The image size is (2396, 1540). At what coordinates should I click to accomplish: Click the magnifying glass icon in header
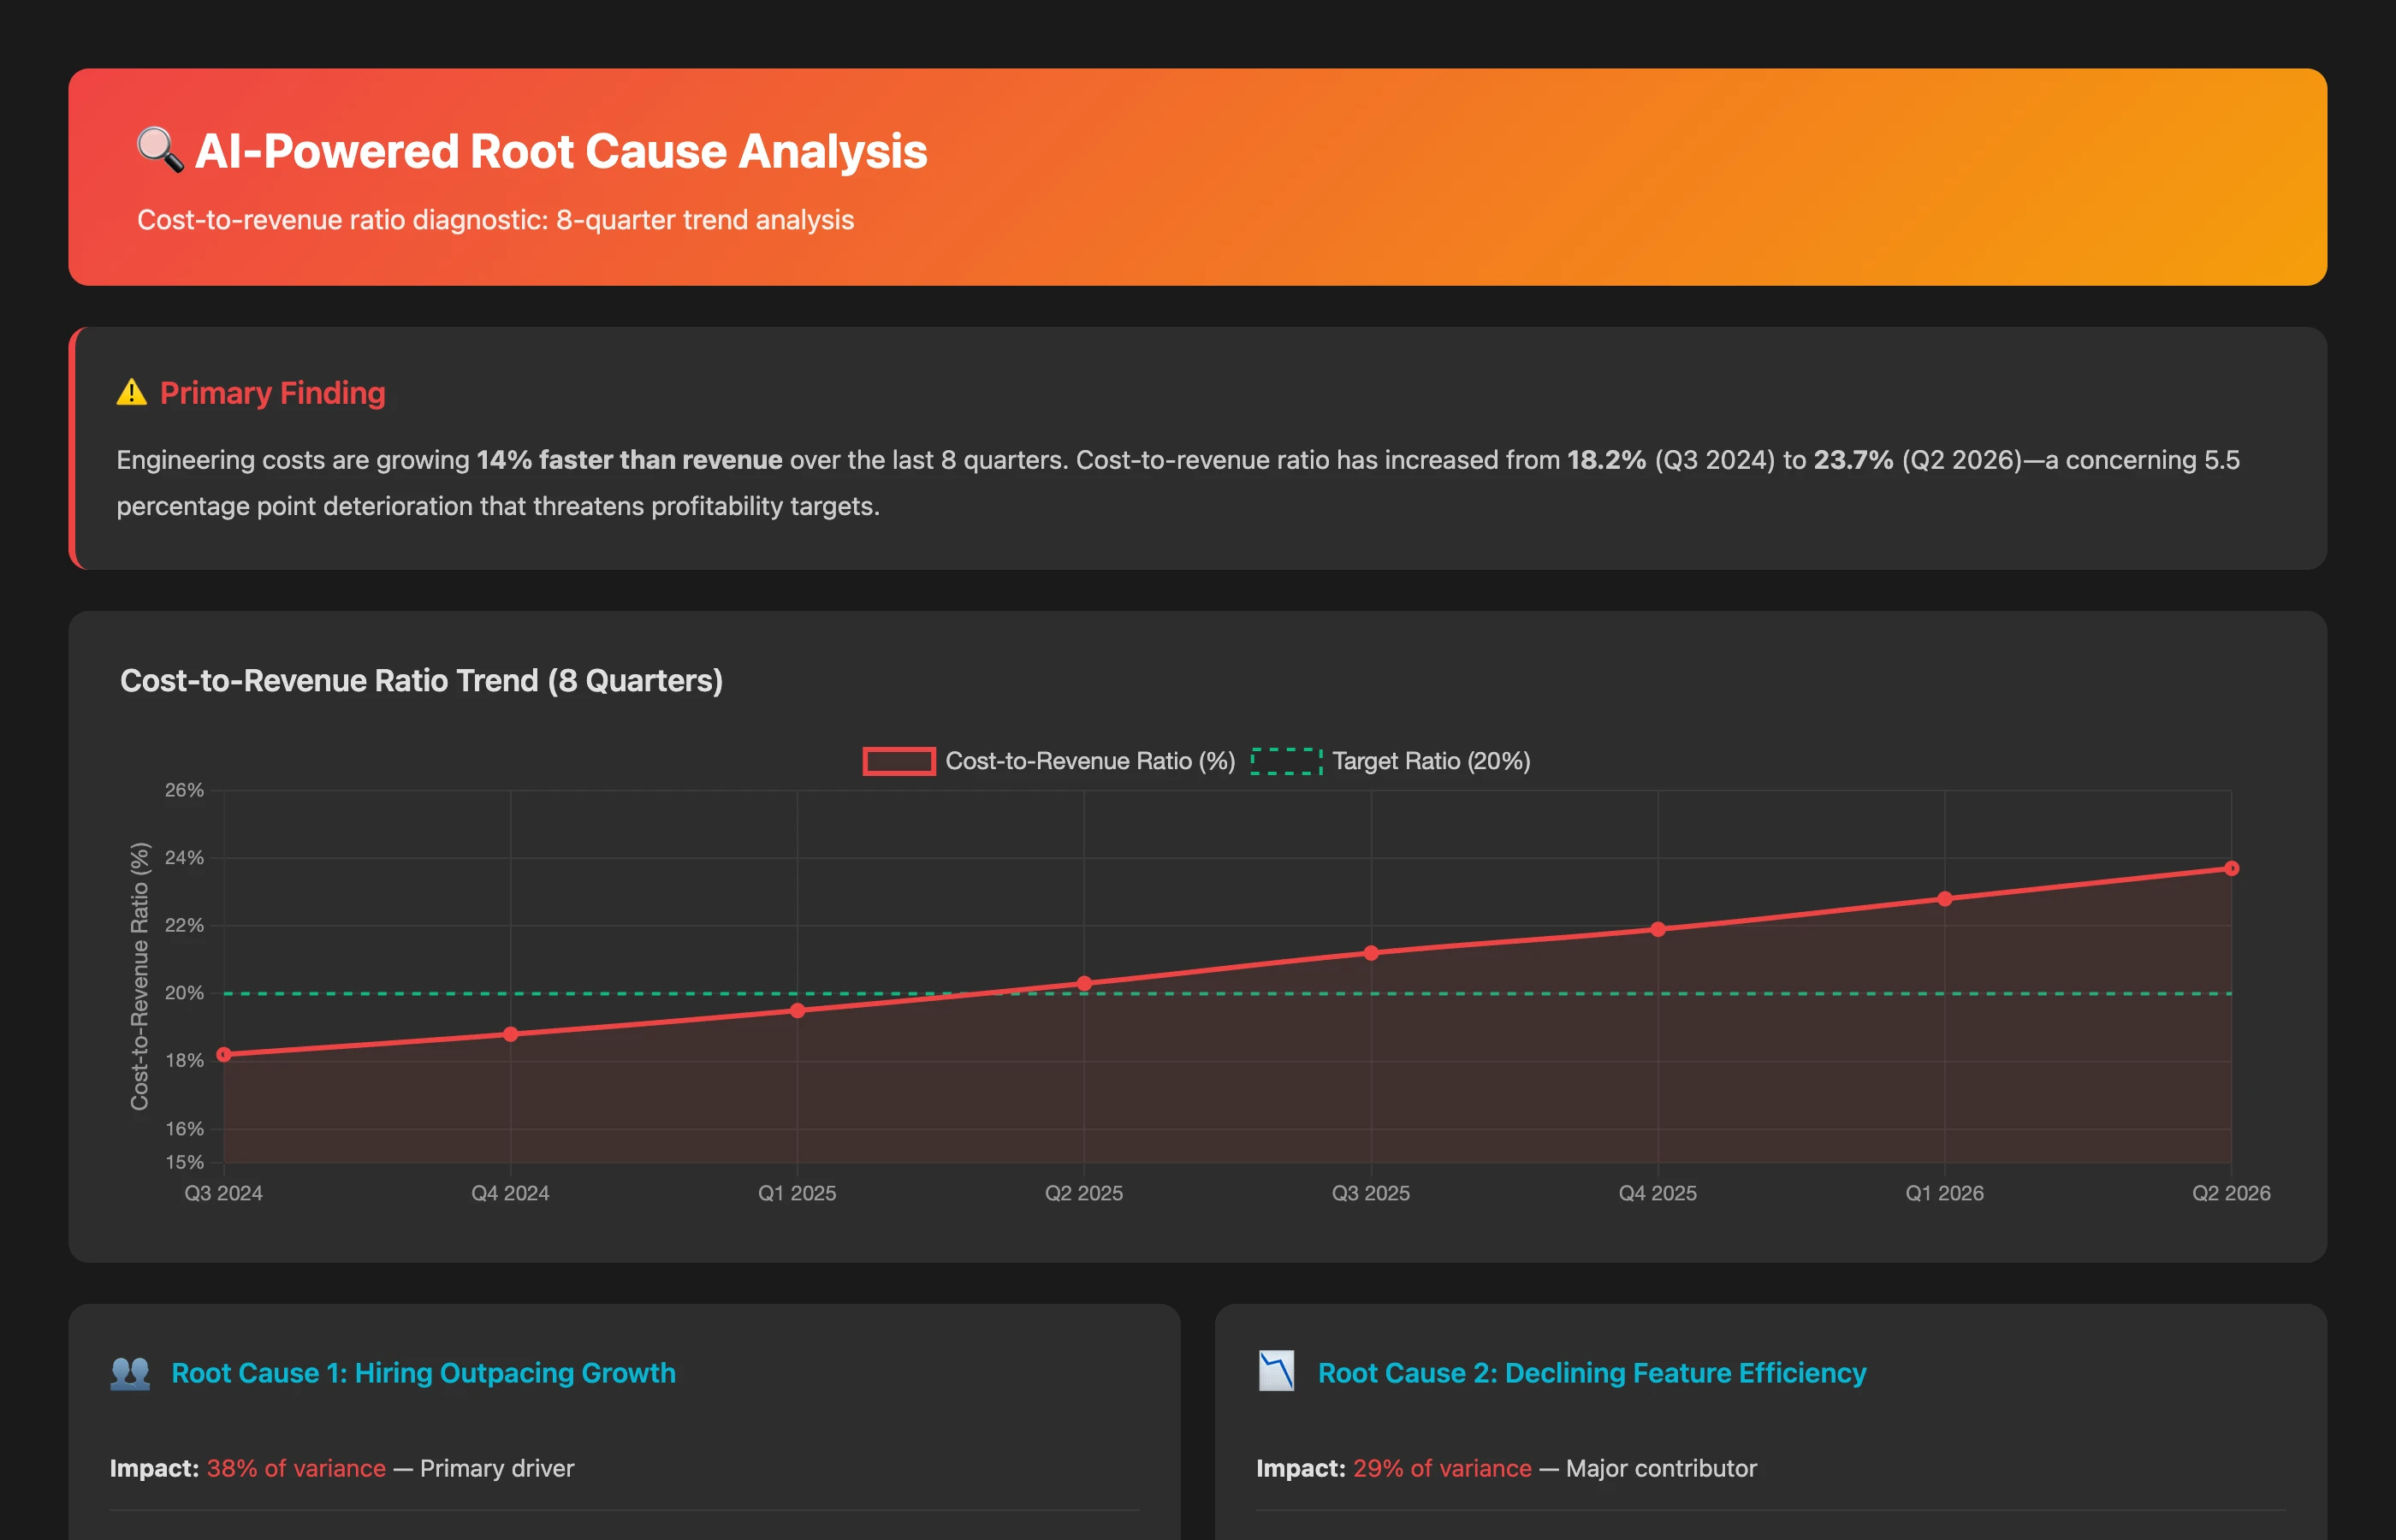[x=160, y=151]
